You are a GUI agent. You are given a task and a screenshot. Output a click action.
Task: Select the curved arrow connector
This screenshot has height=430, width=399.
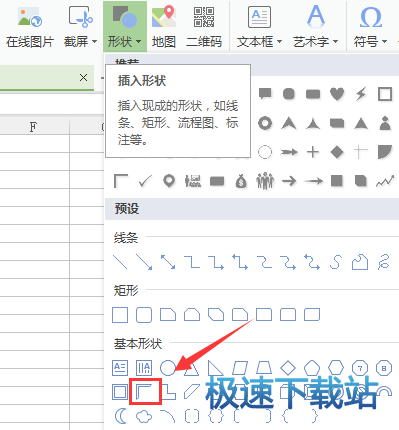point(288,262)
